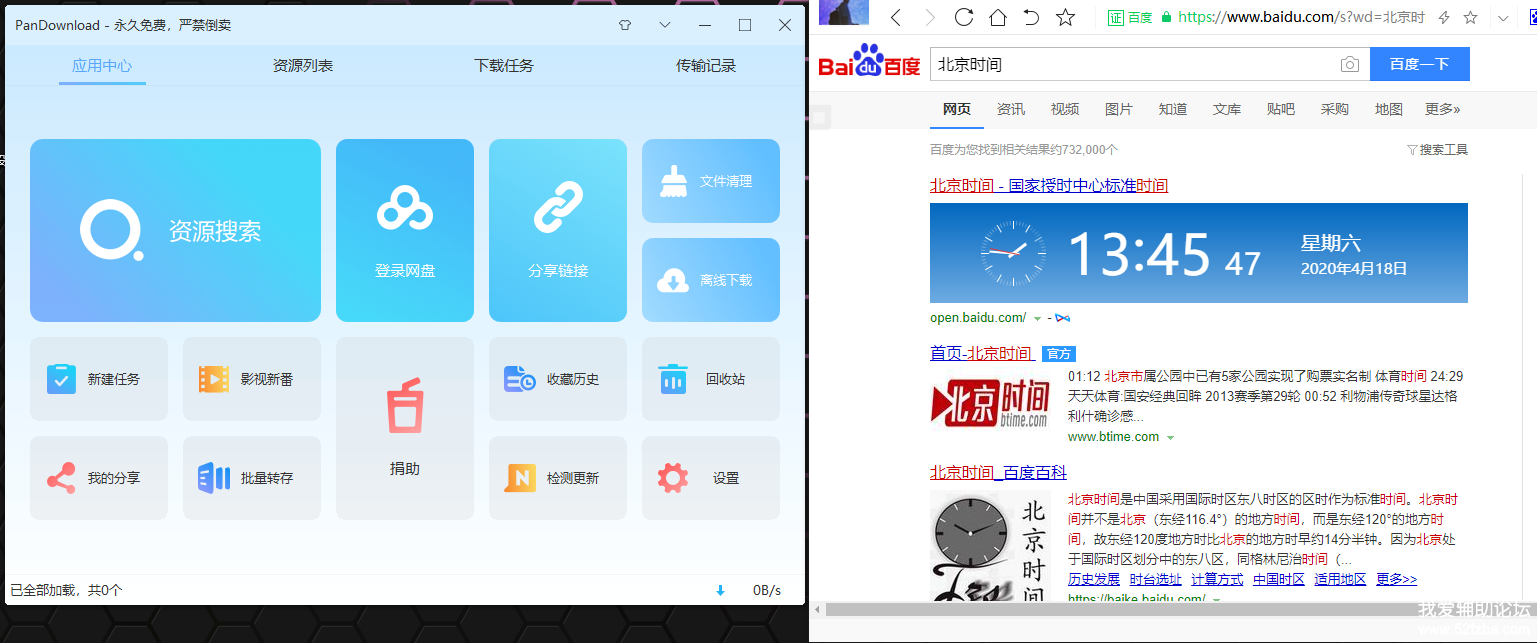This screenshot has width=1537, height=643.
Task: Create a task via 新建任务
Action: pyautogui.click(x=99, y=379)
